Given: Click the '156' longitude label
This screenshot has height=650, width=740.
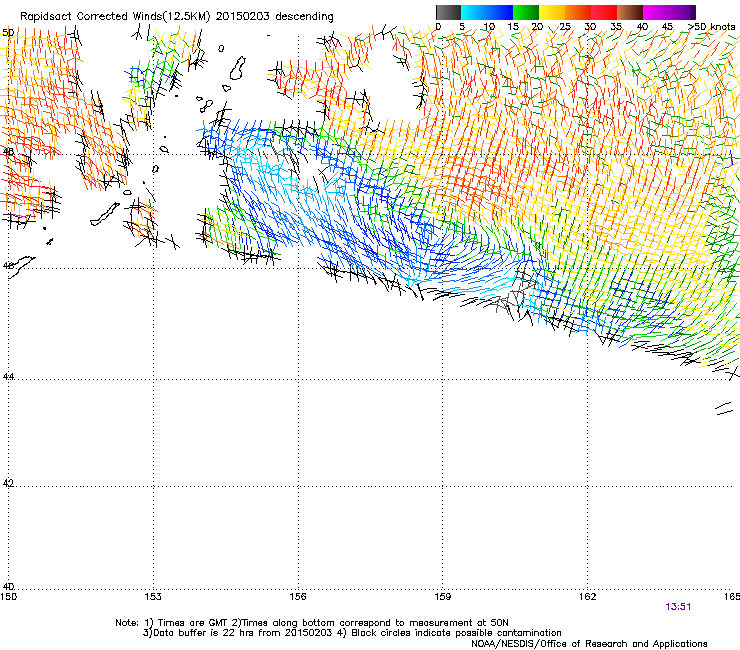Looking at the screenshot, I should click(298, 597).
